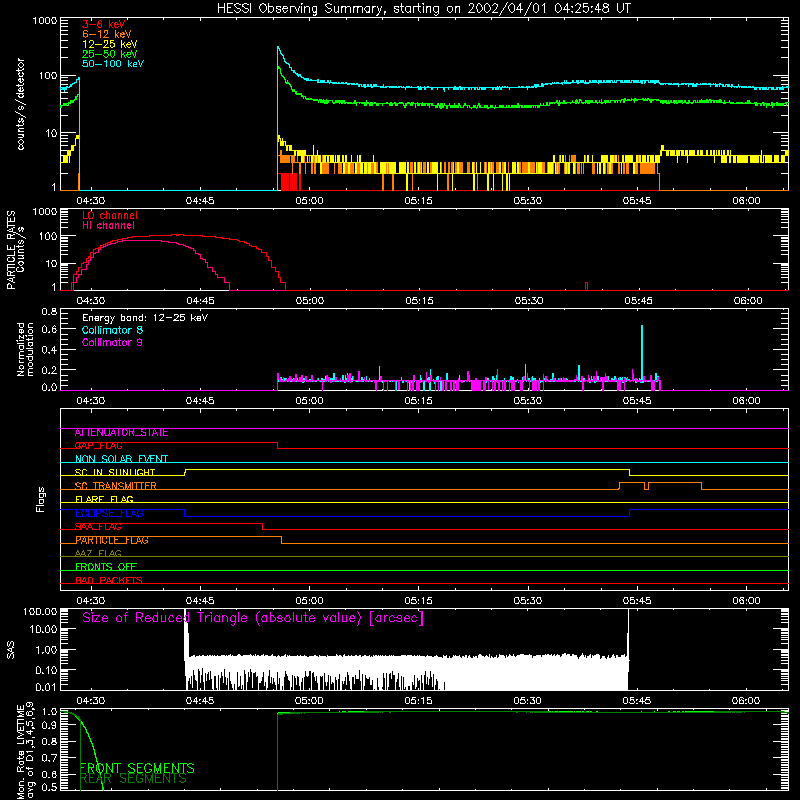The width and height of the screenshot is (800, 800).
Task: Click the '04:30' tick under the counts plot
Action: tap(91, 201)
